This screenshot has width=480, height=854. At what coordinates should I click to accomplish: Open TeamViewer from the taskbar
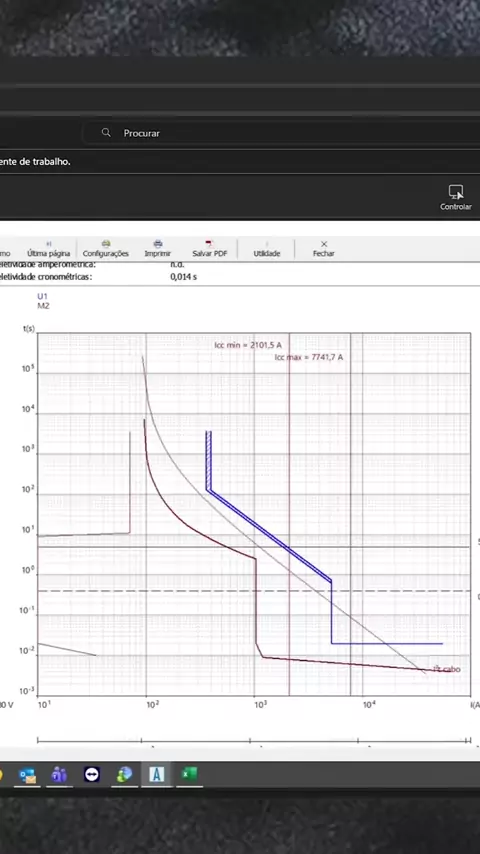coord(92,774)
